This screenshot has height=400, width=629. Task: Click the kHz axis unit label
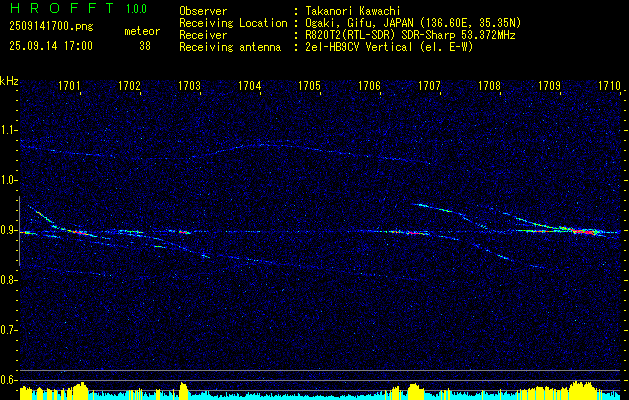(9, 81)
